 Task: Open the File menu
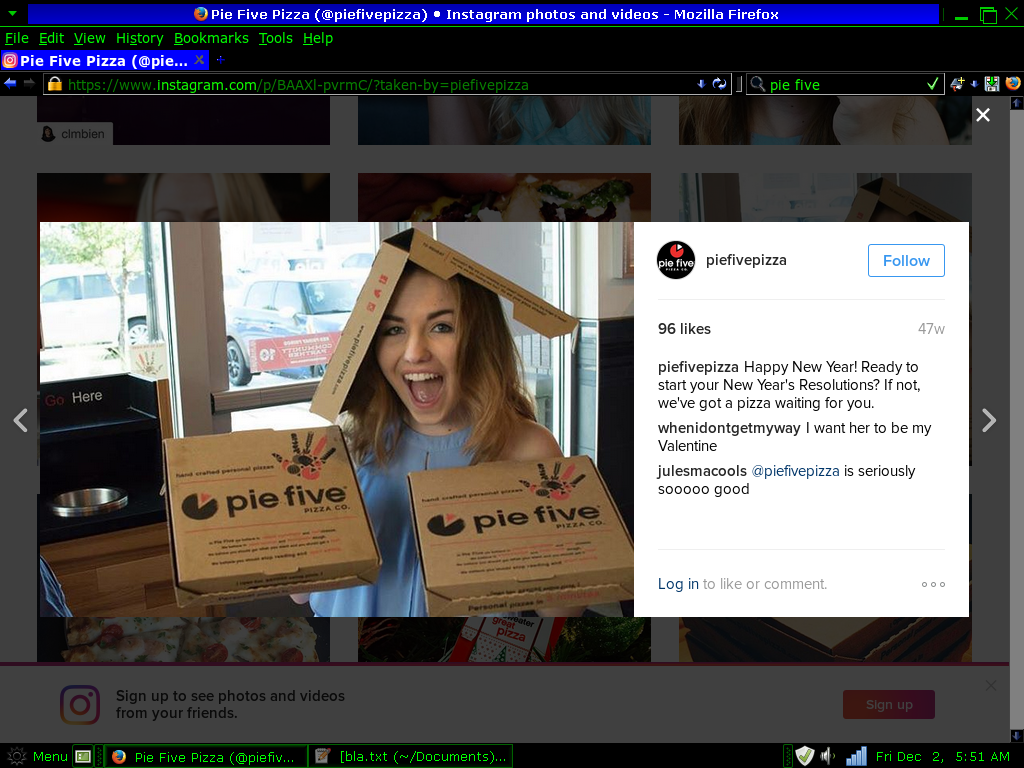point(17,39)
